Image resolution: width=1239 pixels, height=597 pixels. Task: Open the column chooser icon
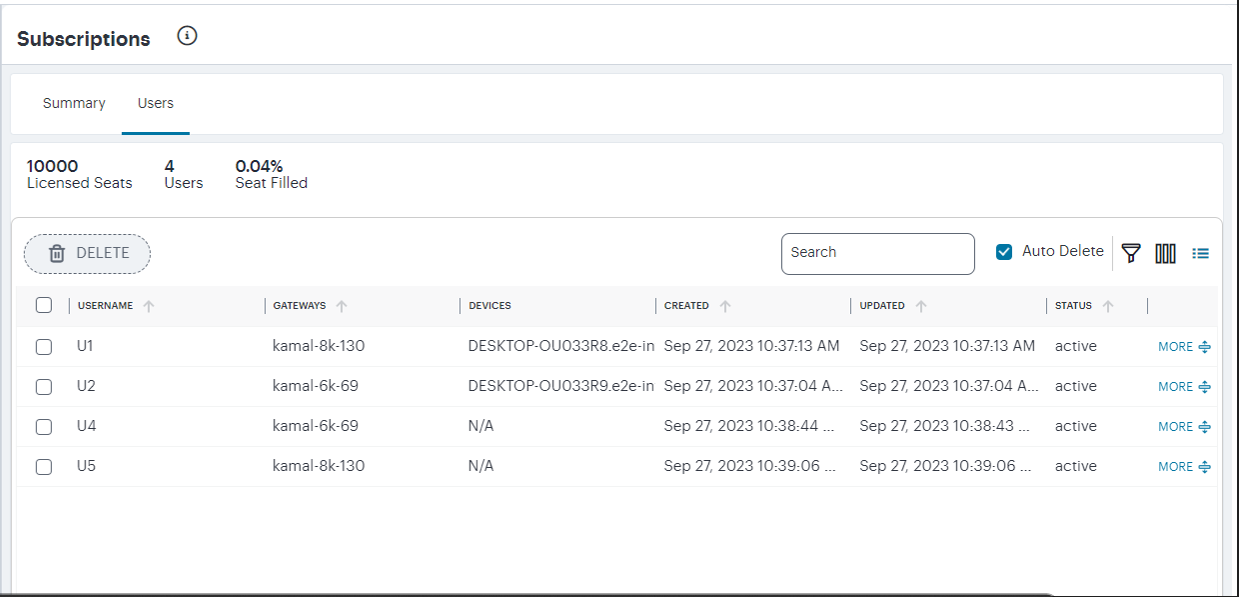pyautogui.click(x=1165, y=253)
